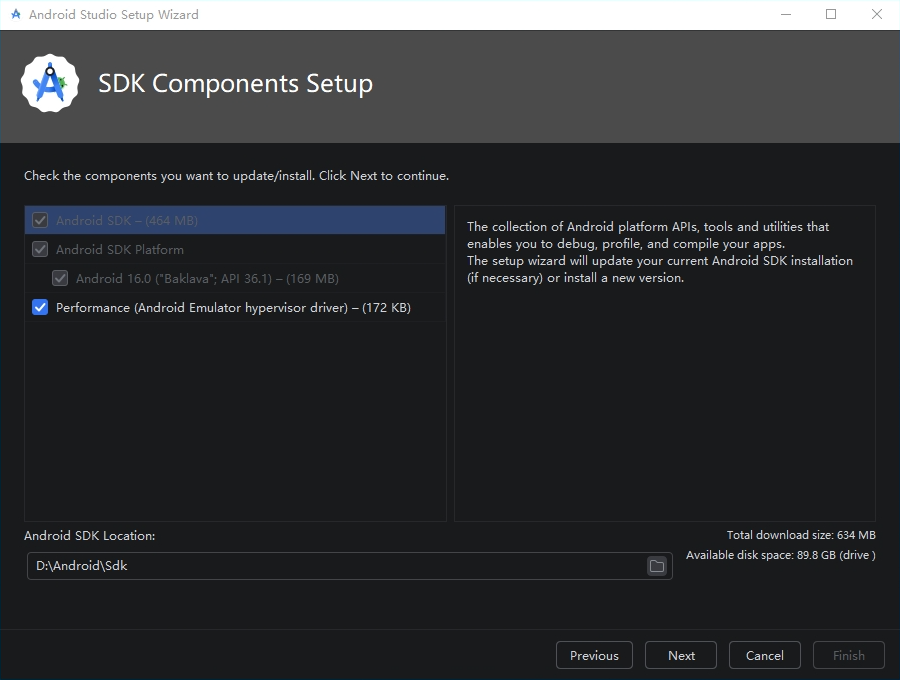This screenshot has width=900, height=680.
Task: Click the Android Studio logo in header
Action: coord(50,84)
